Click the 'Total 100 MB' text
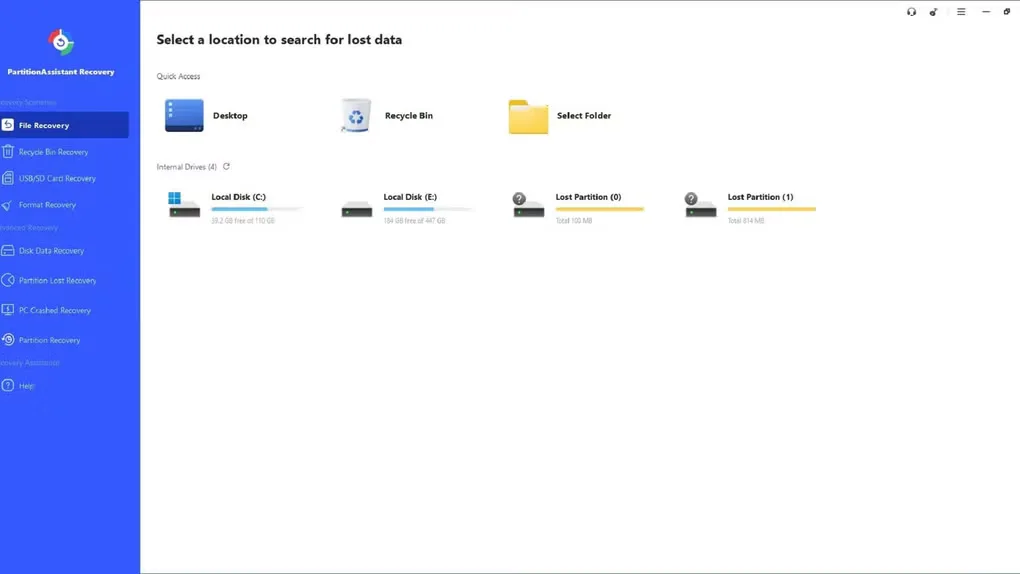 [x=574, y=221]
